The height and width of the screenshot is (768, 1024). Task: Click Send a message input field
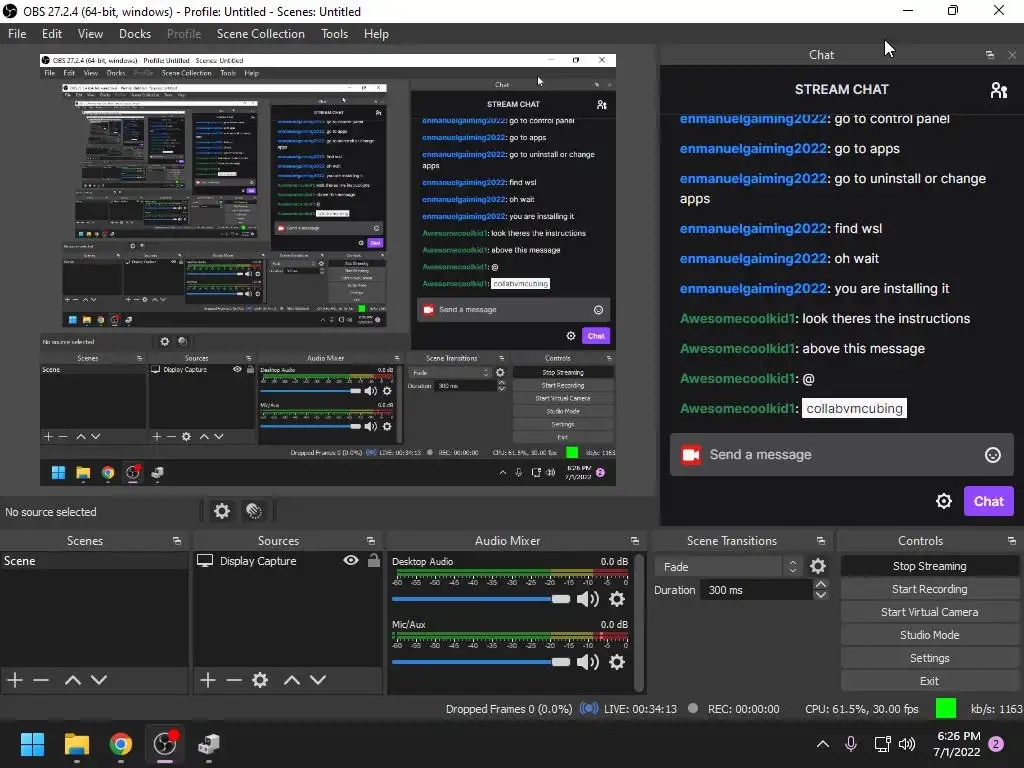[x=841, y=455]
